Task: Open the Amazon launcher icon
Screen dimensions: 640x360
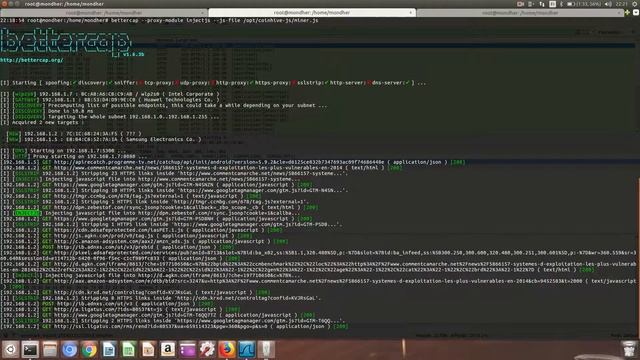Action: click(x=167, y=350)
